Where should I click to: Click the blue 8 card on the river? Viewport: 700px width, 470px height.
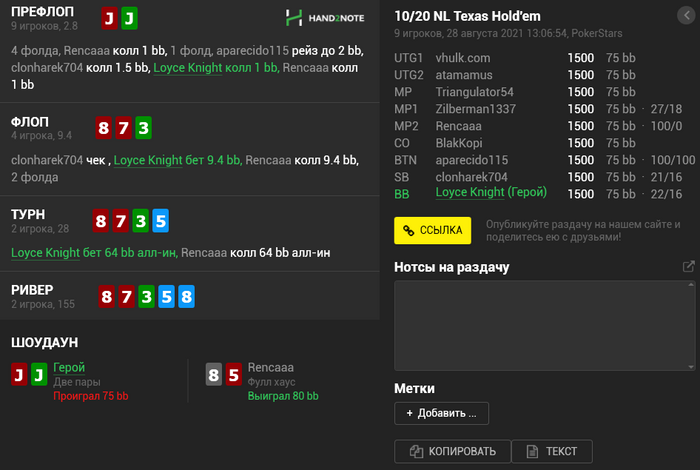coord(187,296)
